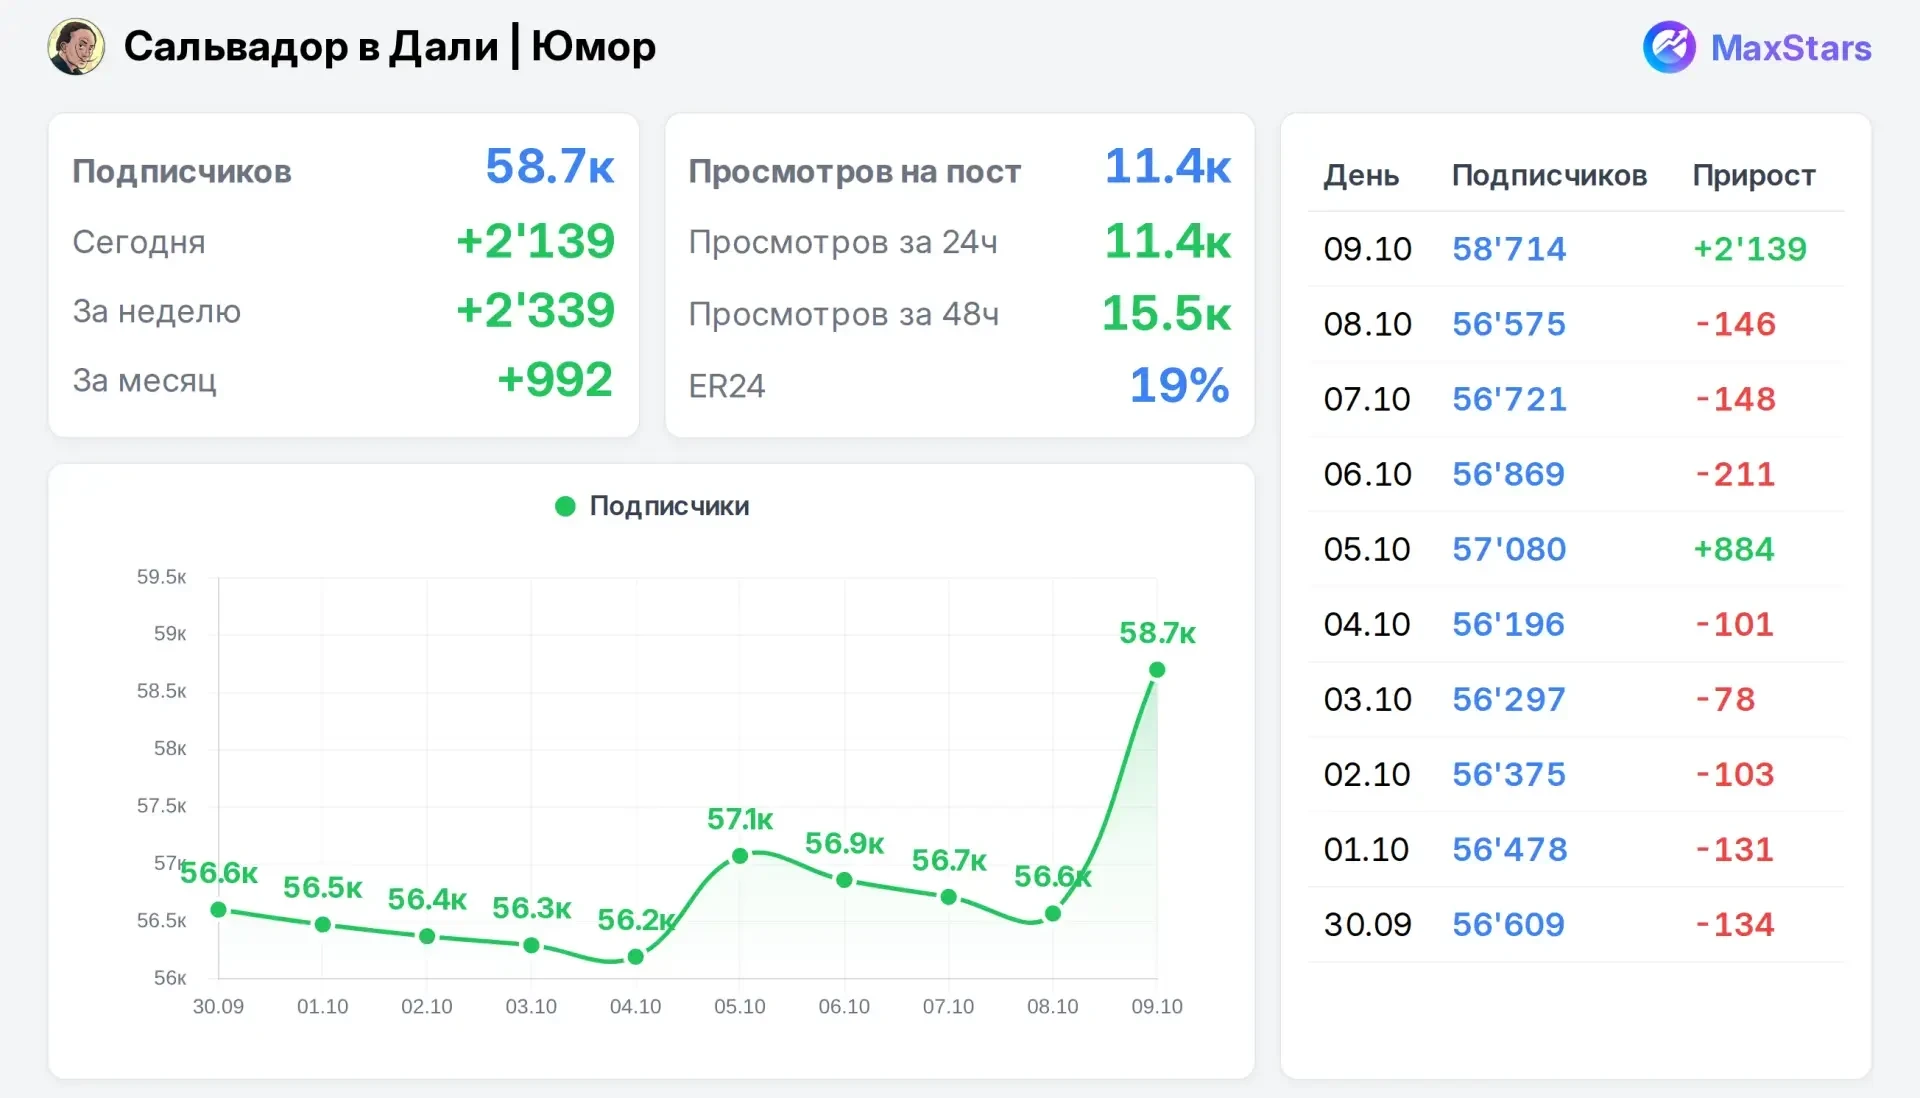1920x1098 pixels.
Task: Click the 58.7к label on chart
Action: click(1157, 633)
